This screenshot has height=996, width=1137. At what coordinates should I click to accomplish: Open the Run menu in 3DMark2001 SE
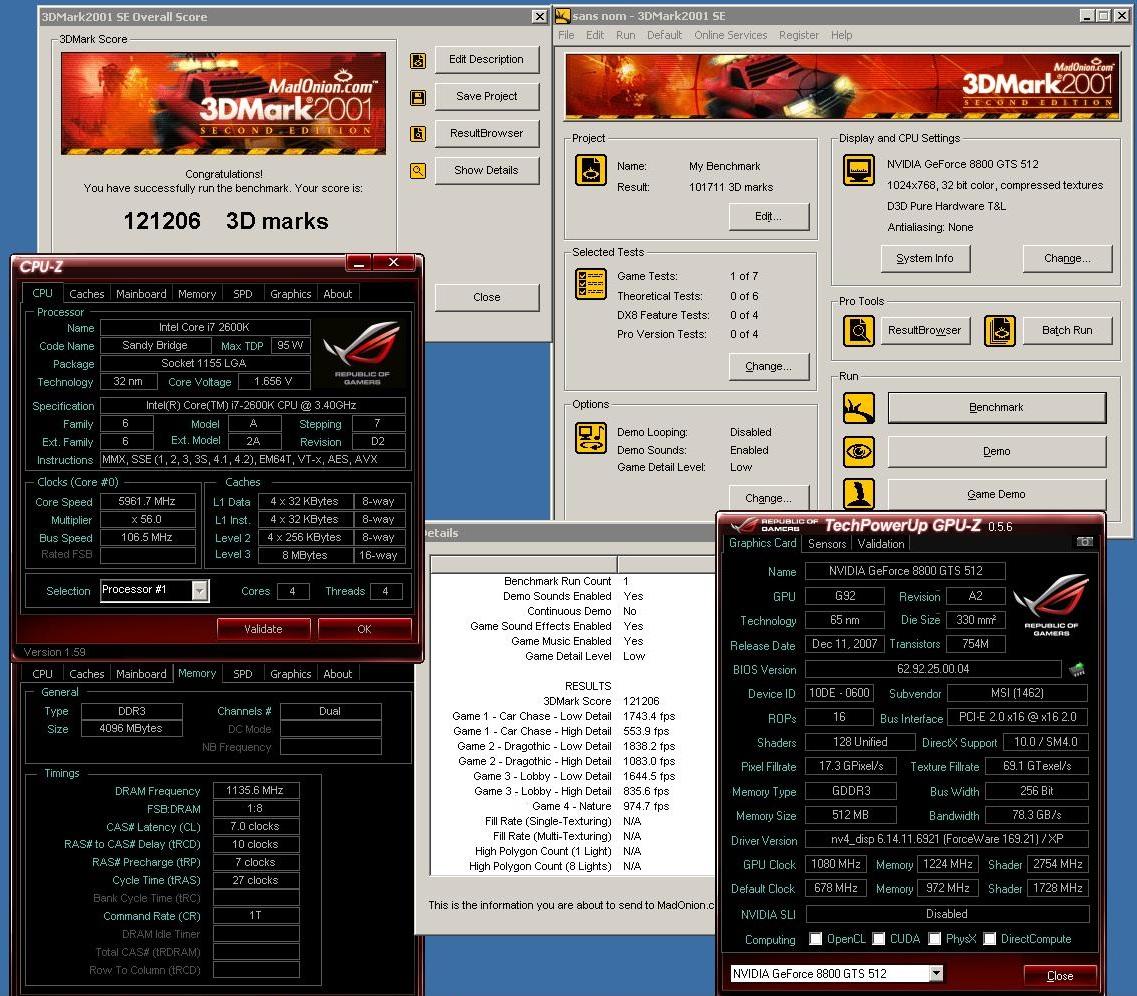click(x=625, y=35)
